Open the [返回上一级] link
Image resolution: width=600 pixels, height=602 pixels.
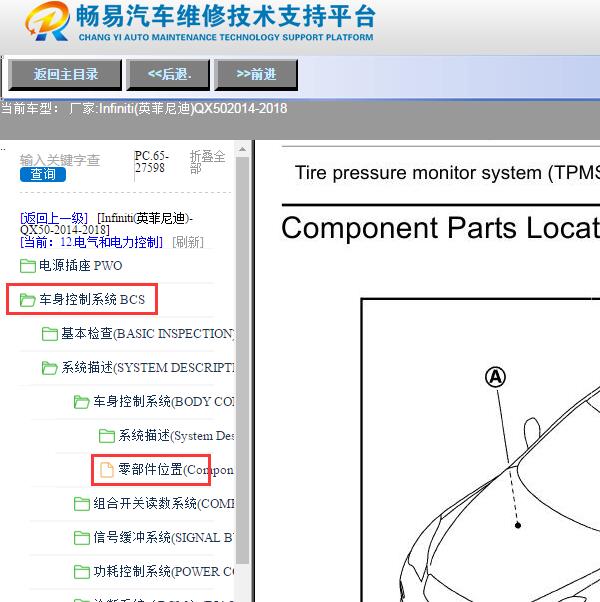[54, 218]
